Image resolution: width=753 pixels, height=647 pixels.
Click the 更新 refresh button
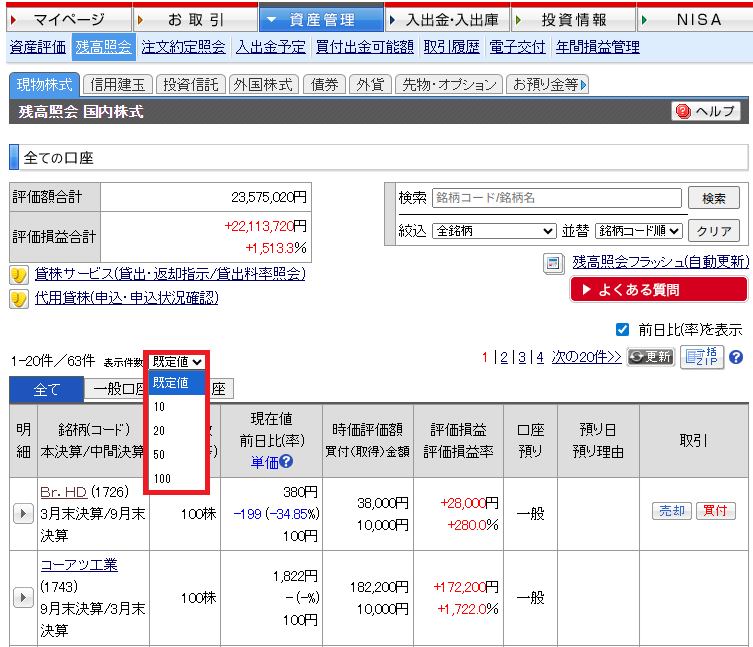point(650,357)
